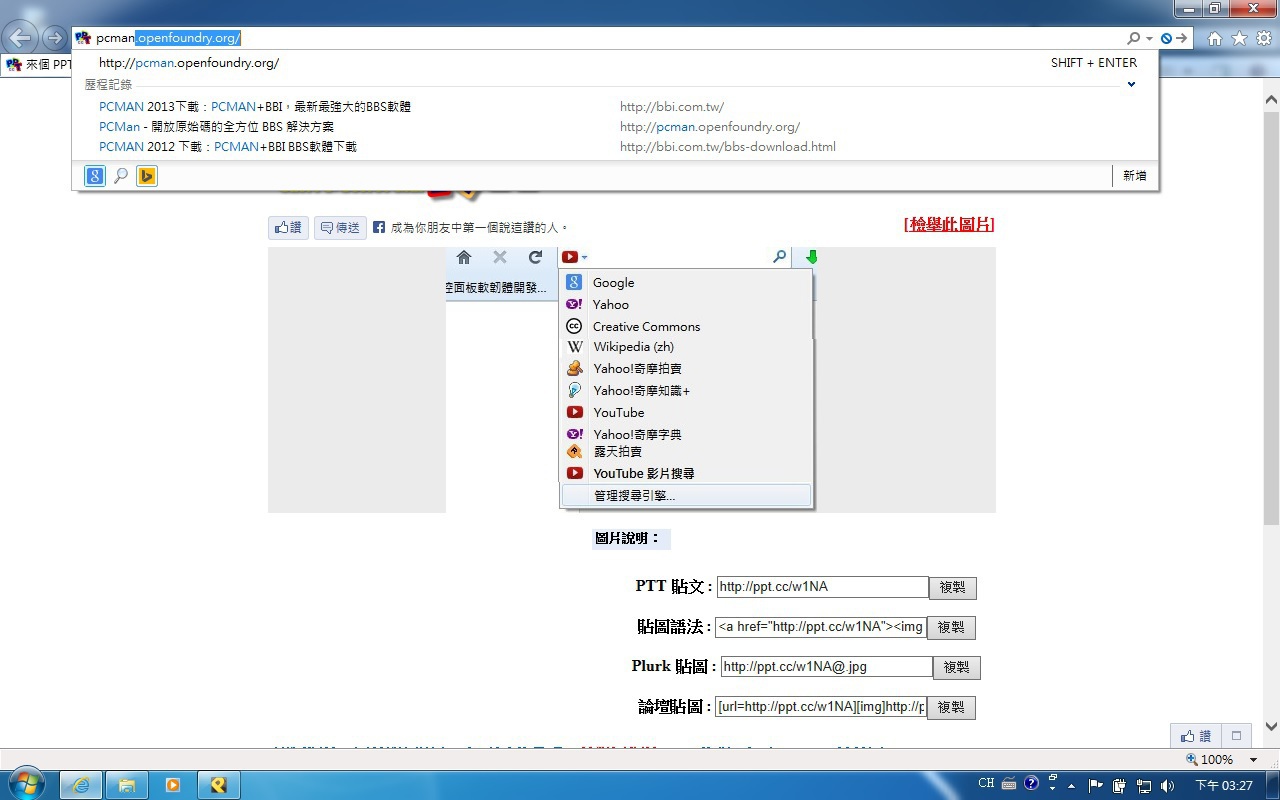Image resolution: width=1280 pixels, height=800 pixels.
Task: Click the Go arrow in the address bar
Action: tap(1182, 38)
